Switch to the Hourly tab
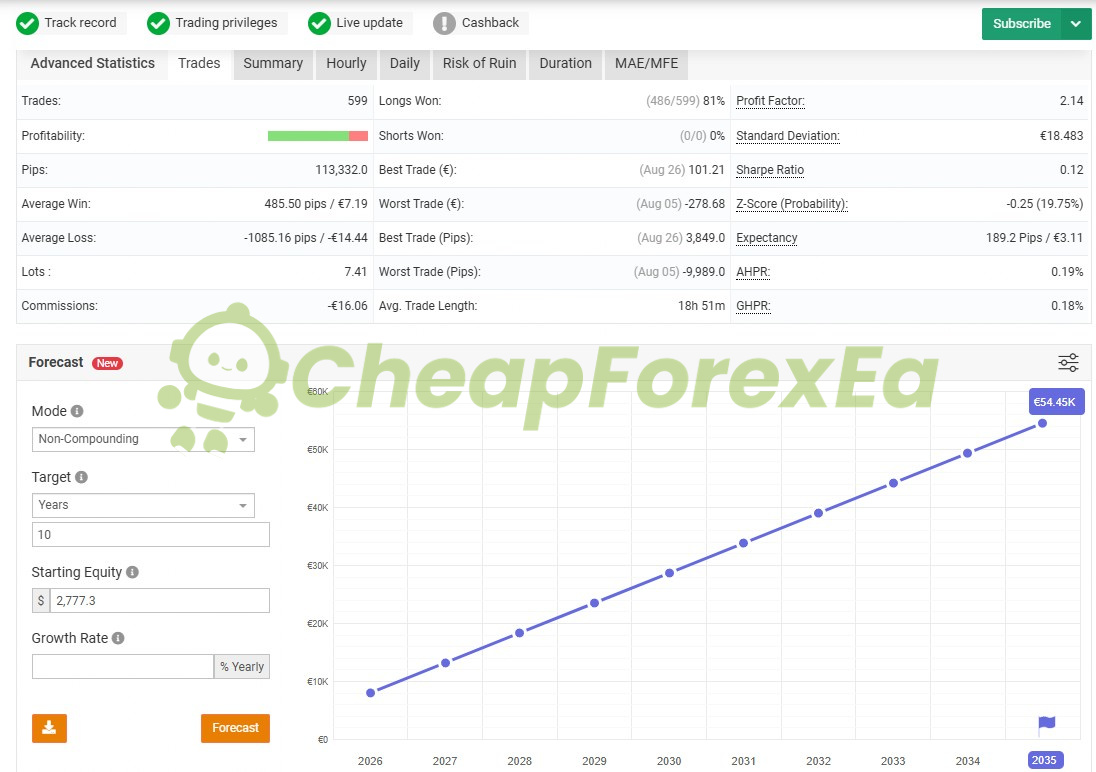 click(346, 64)
